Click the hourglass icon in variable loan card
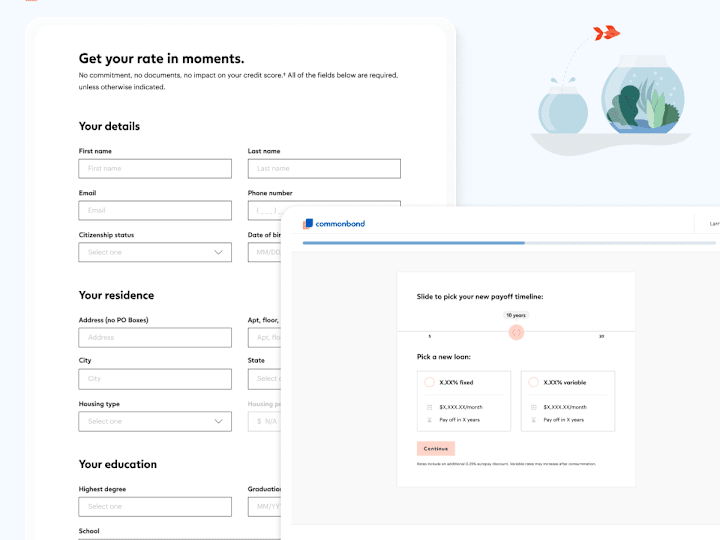The height and width of the screenshot is (540, 720). pyautogui.click(x=534, y=420)
